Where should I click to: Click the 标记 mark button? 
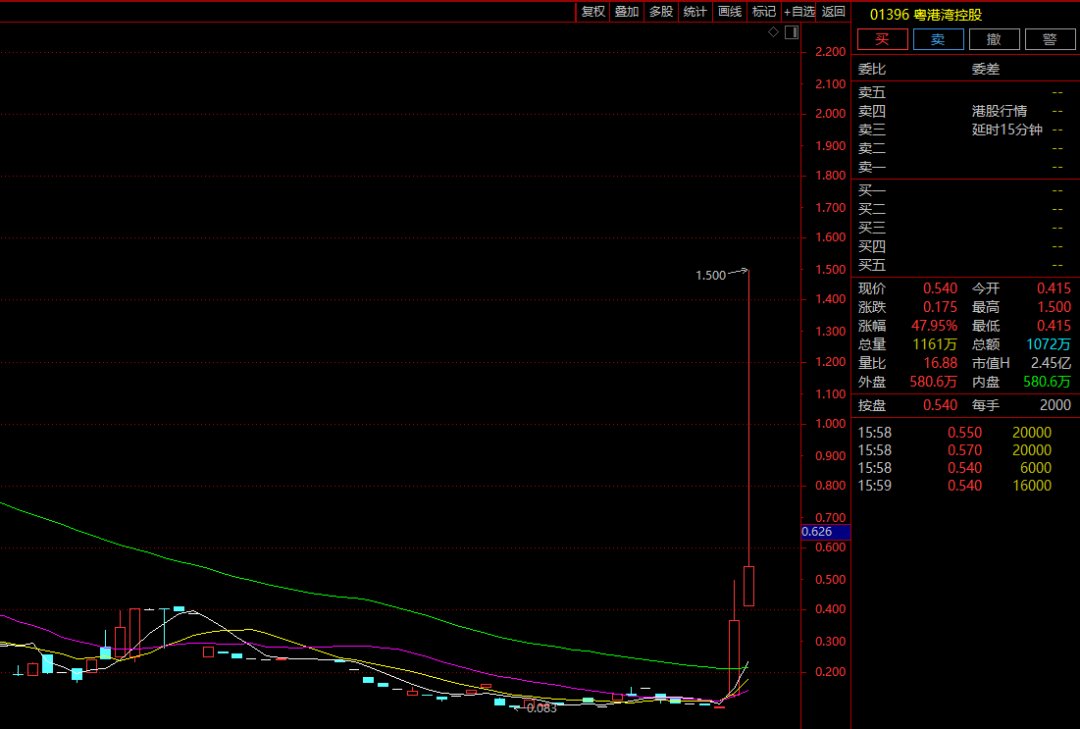click(764, 12)
